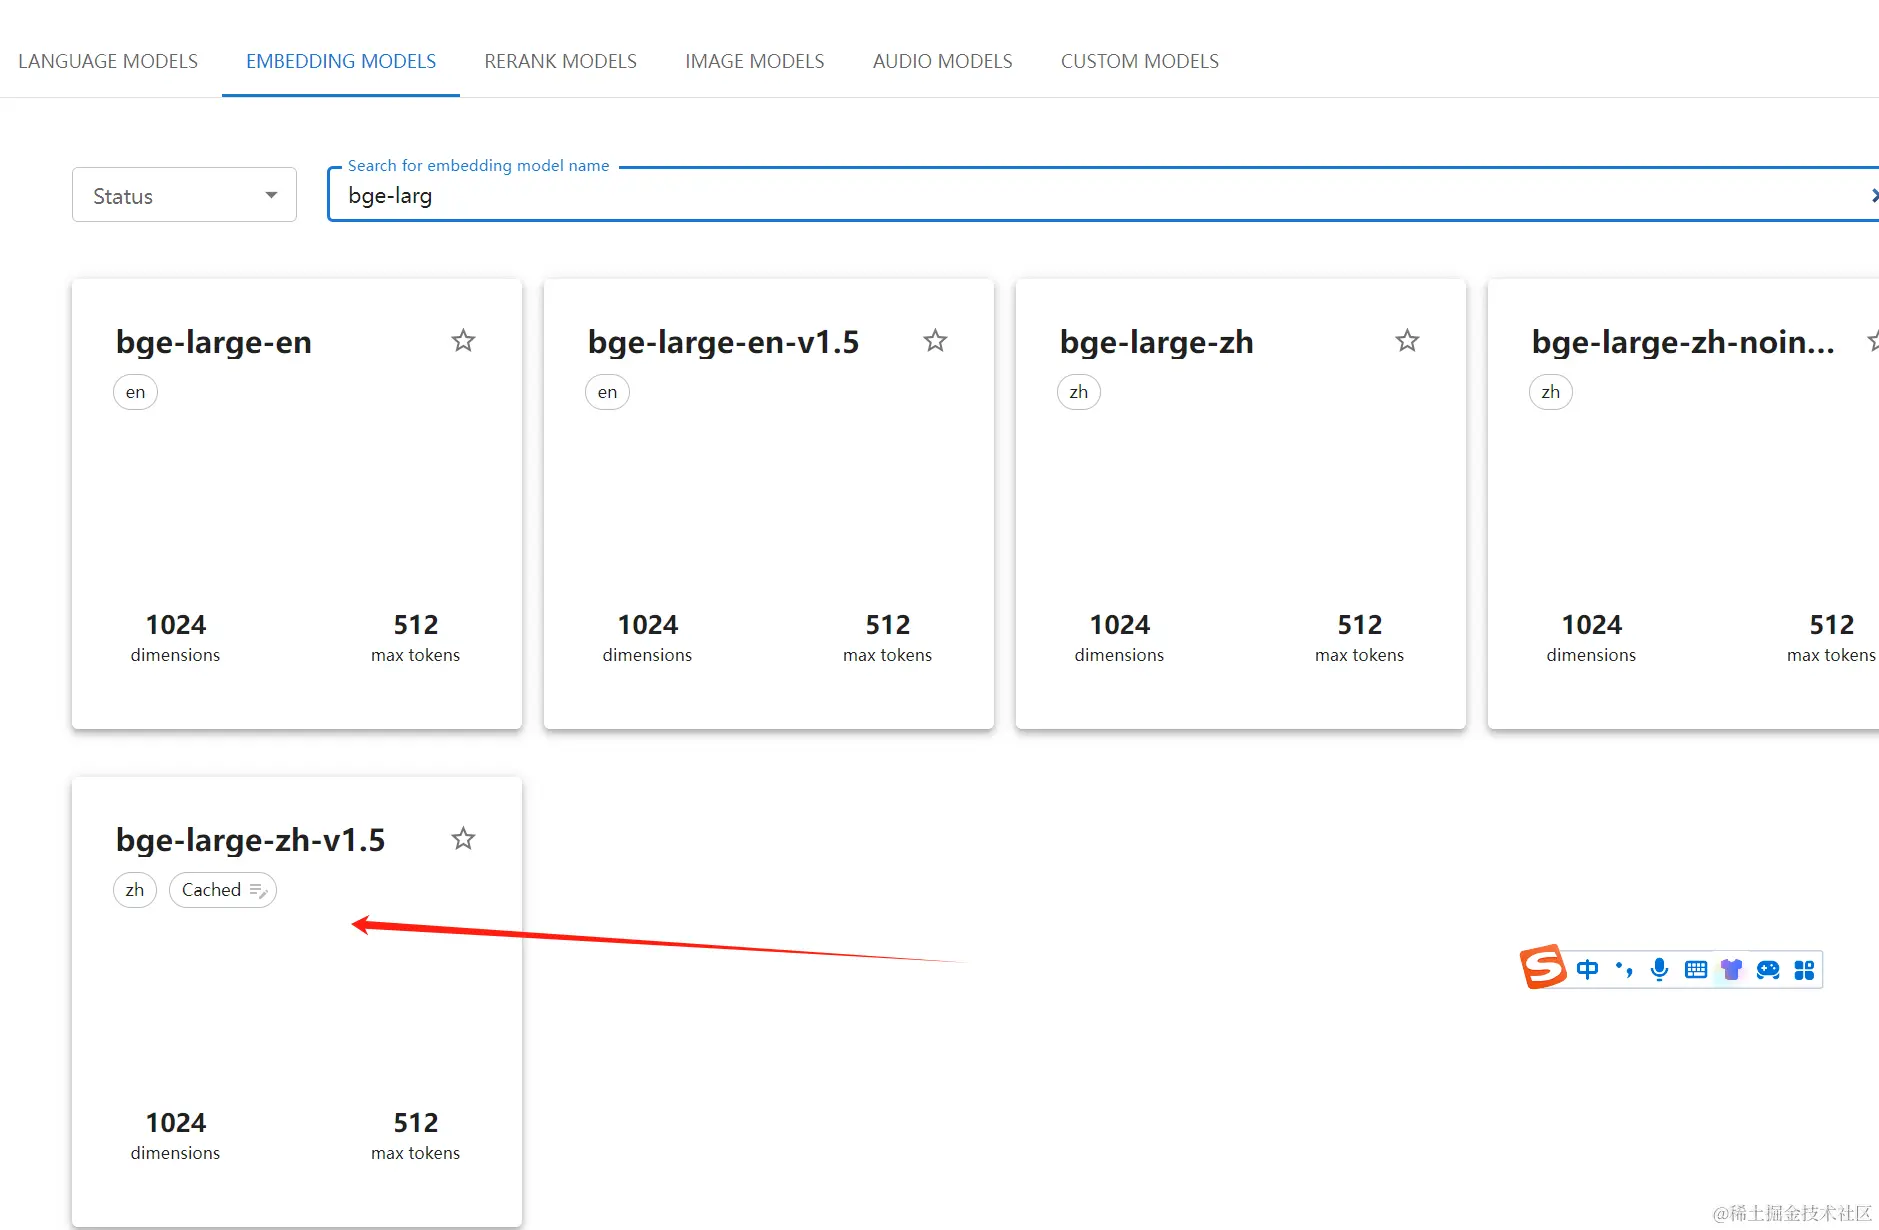Screen dimensions: 1879x1230
Task: Favorite the bge-large-zh-v1.5 model star
Action: [x=463, y=839]
